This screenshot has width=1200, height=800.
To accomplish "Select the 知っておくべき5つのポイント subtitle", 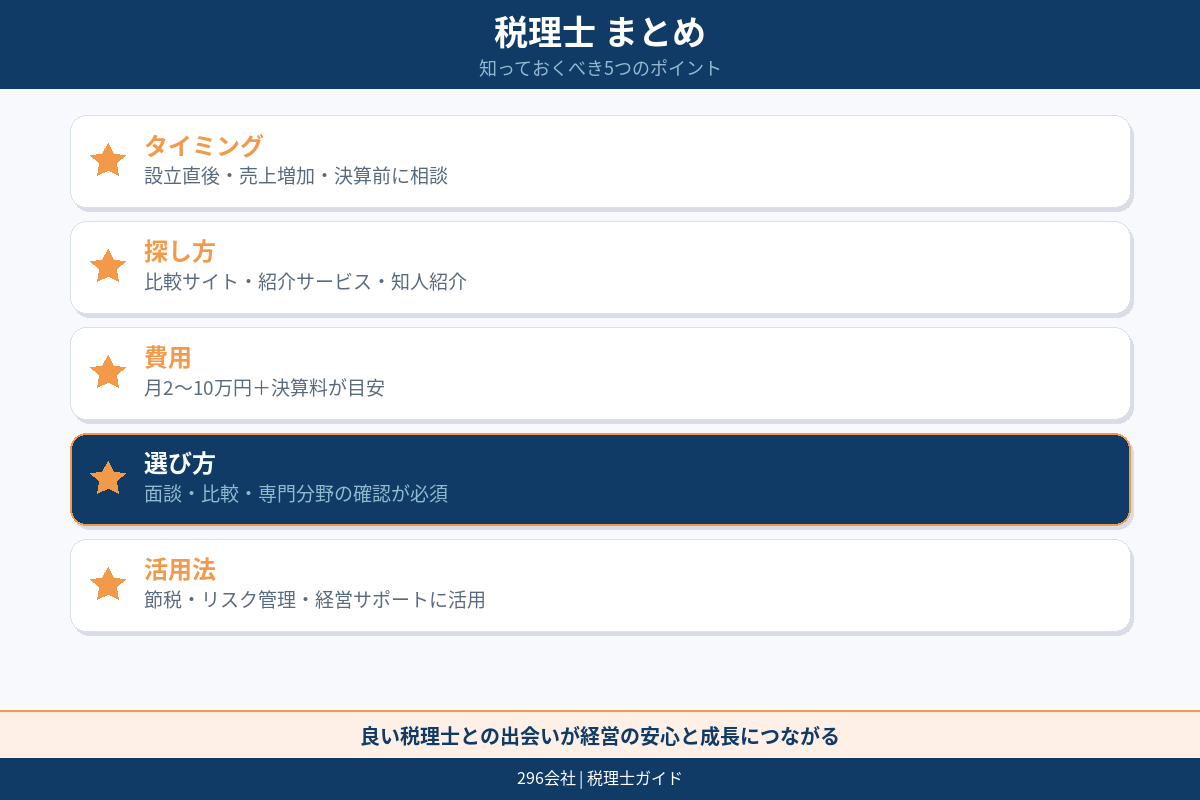I will coord(600,68).
